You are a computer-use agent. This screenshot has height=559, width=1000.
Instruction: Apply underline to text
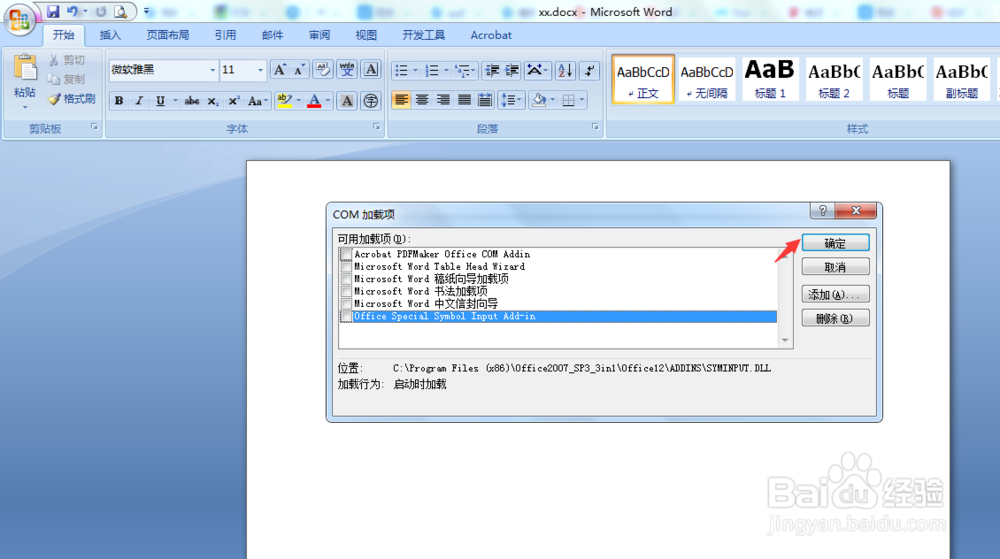[x=160, y=101]
